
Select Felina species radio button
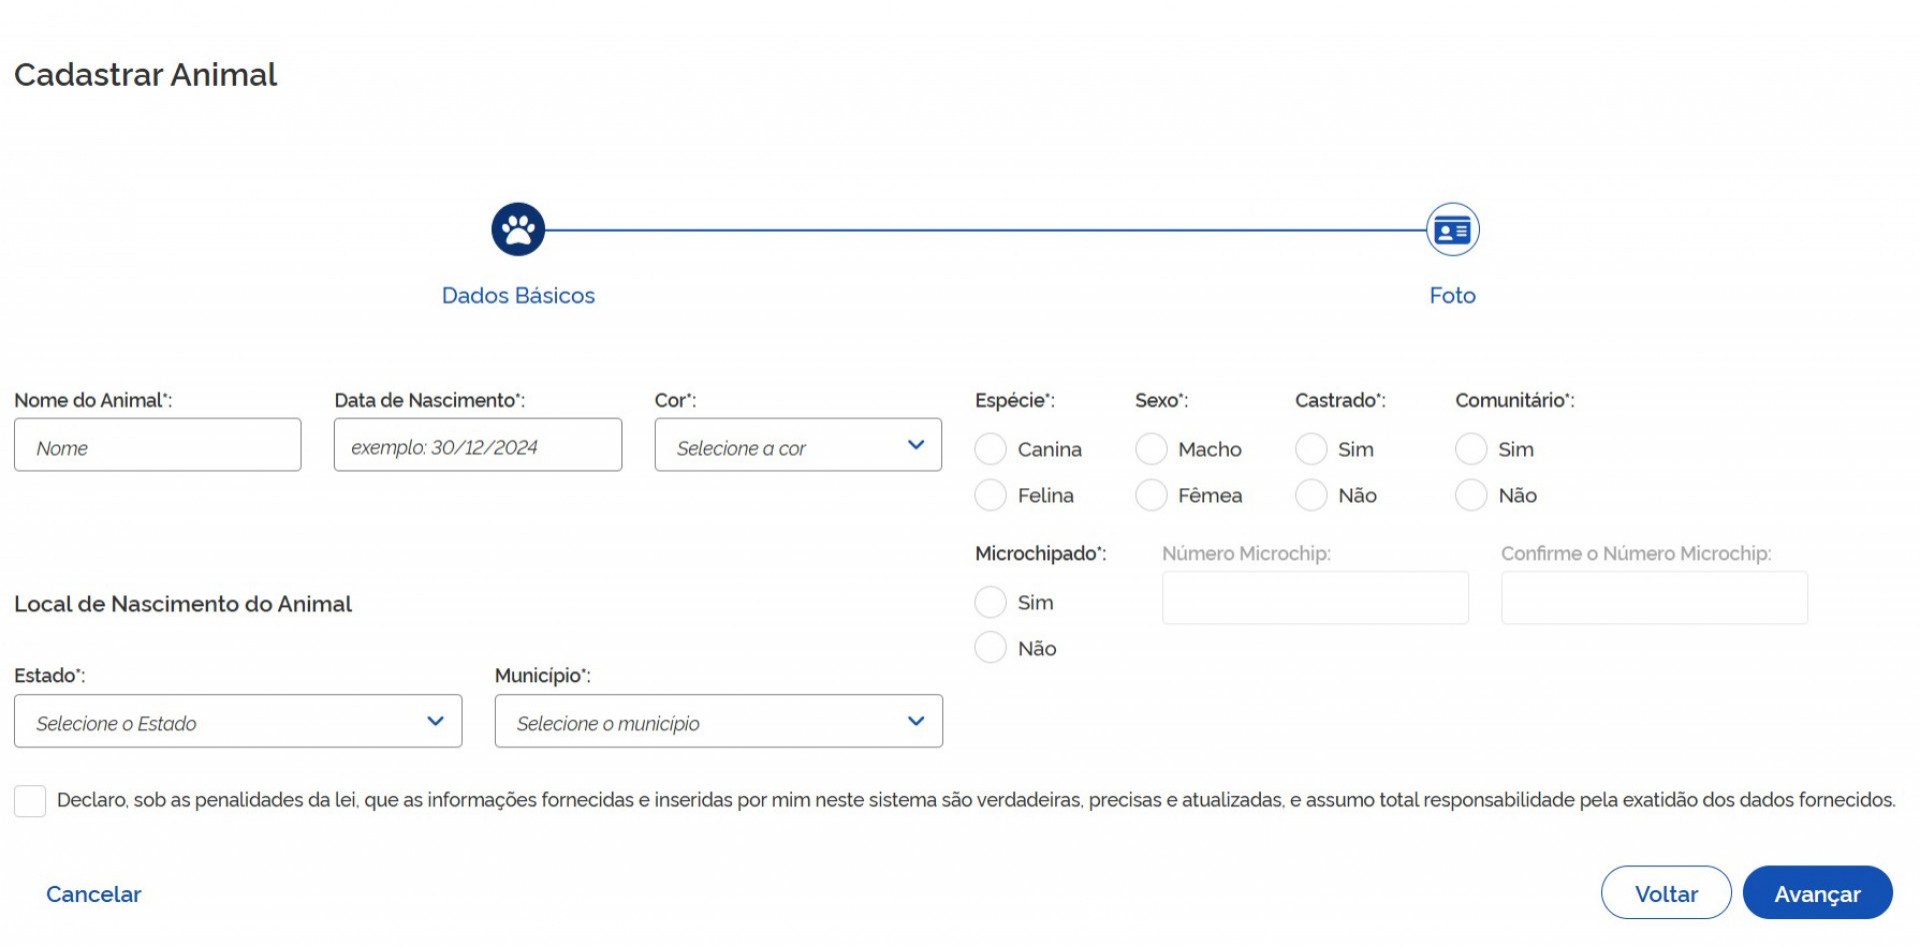(990, 495)
